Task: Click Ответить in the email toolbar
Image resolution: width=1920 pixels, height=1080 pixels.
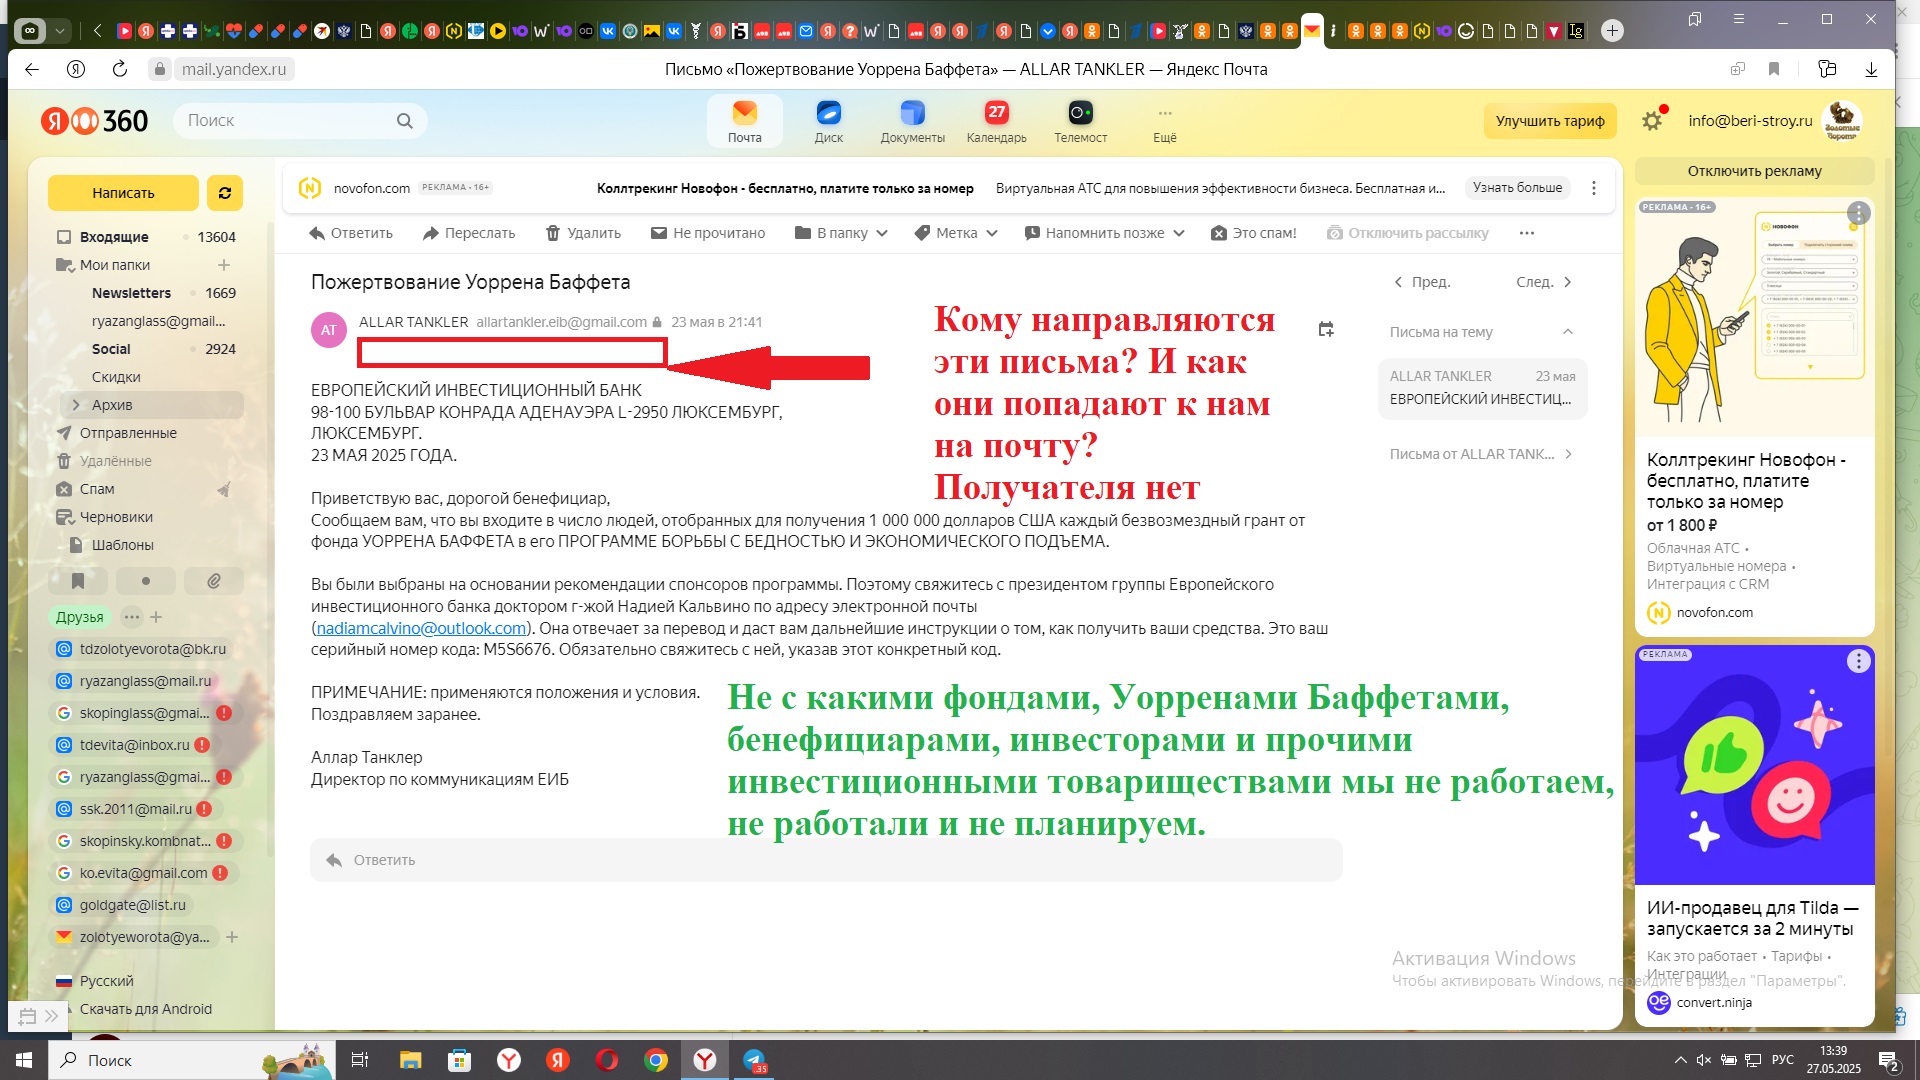Action: pyautogui.click(x=351, y=233)
